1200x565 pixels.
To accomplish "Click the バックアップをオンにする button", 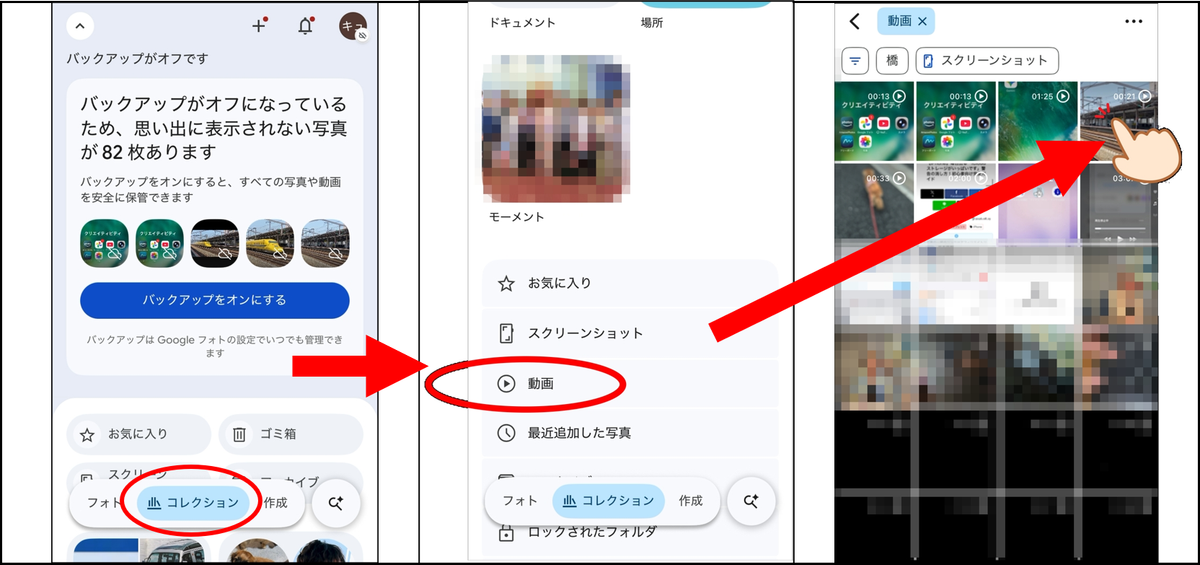I will (214, 300).
